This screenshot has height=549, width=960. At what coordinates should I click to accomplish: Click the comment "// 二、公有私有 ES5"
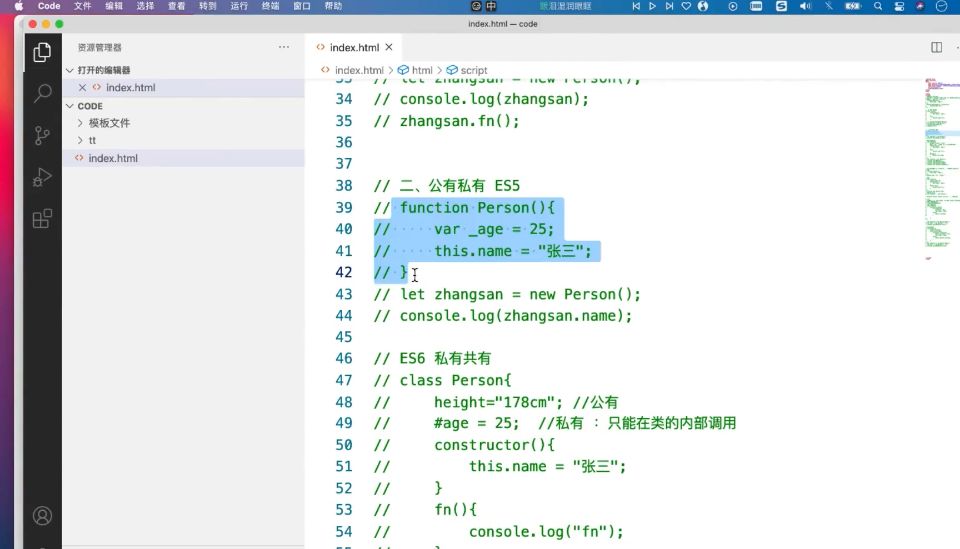446,185
